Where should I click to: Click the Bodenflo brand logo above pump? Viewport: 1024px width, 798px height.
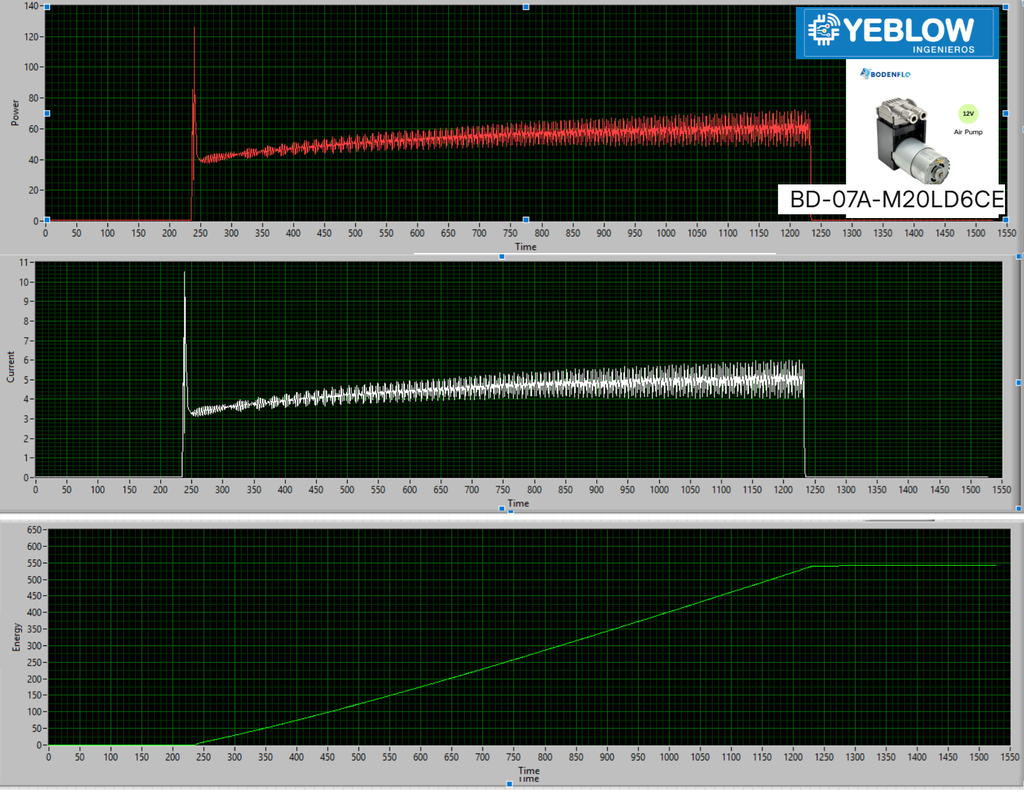click(x=885, y=74)
